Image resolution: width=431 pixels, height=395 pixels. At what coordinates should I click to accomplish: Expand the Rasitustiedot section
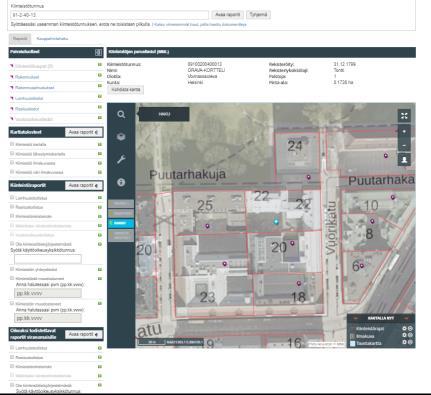pyautogui.click(x=27, y=109)
